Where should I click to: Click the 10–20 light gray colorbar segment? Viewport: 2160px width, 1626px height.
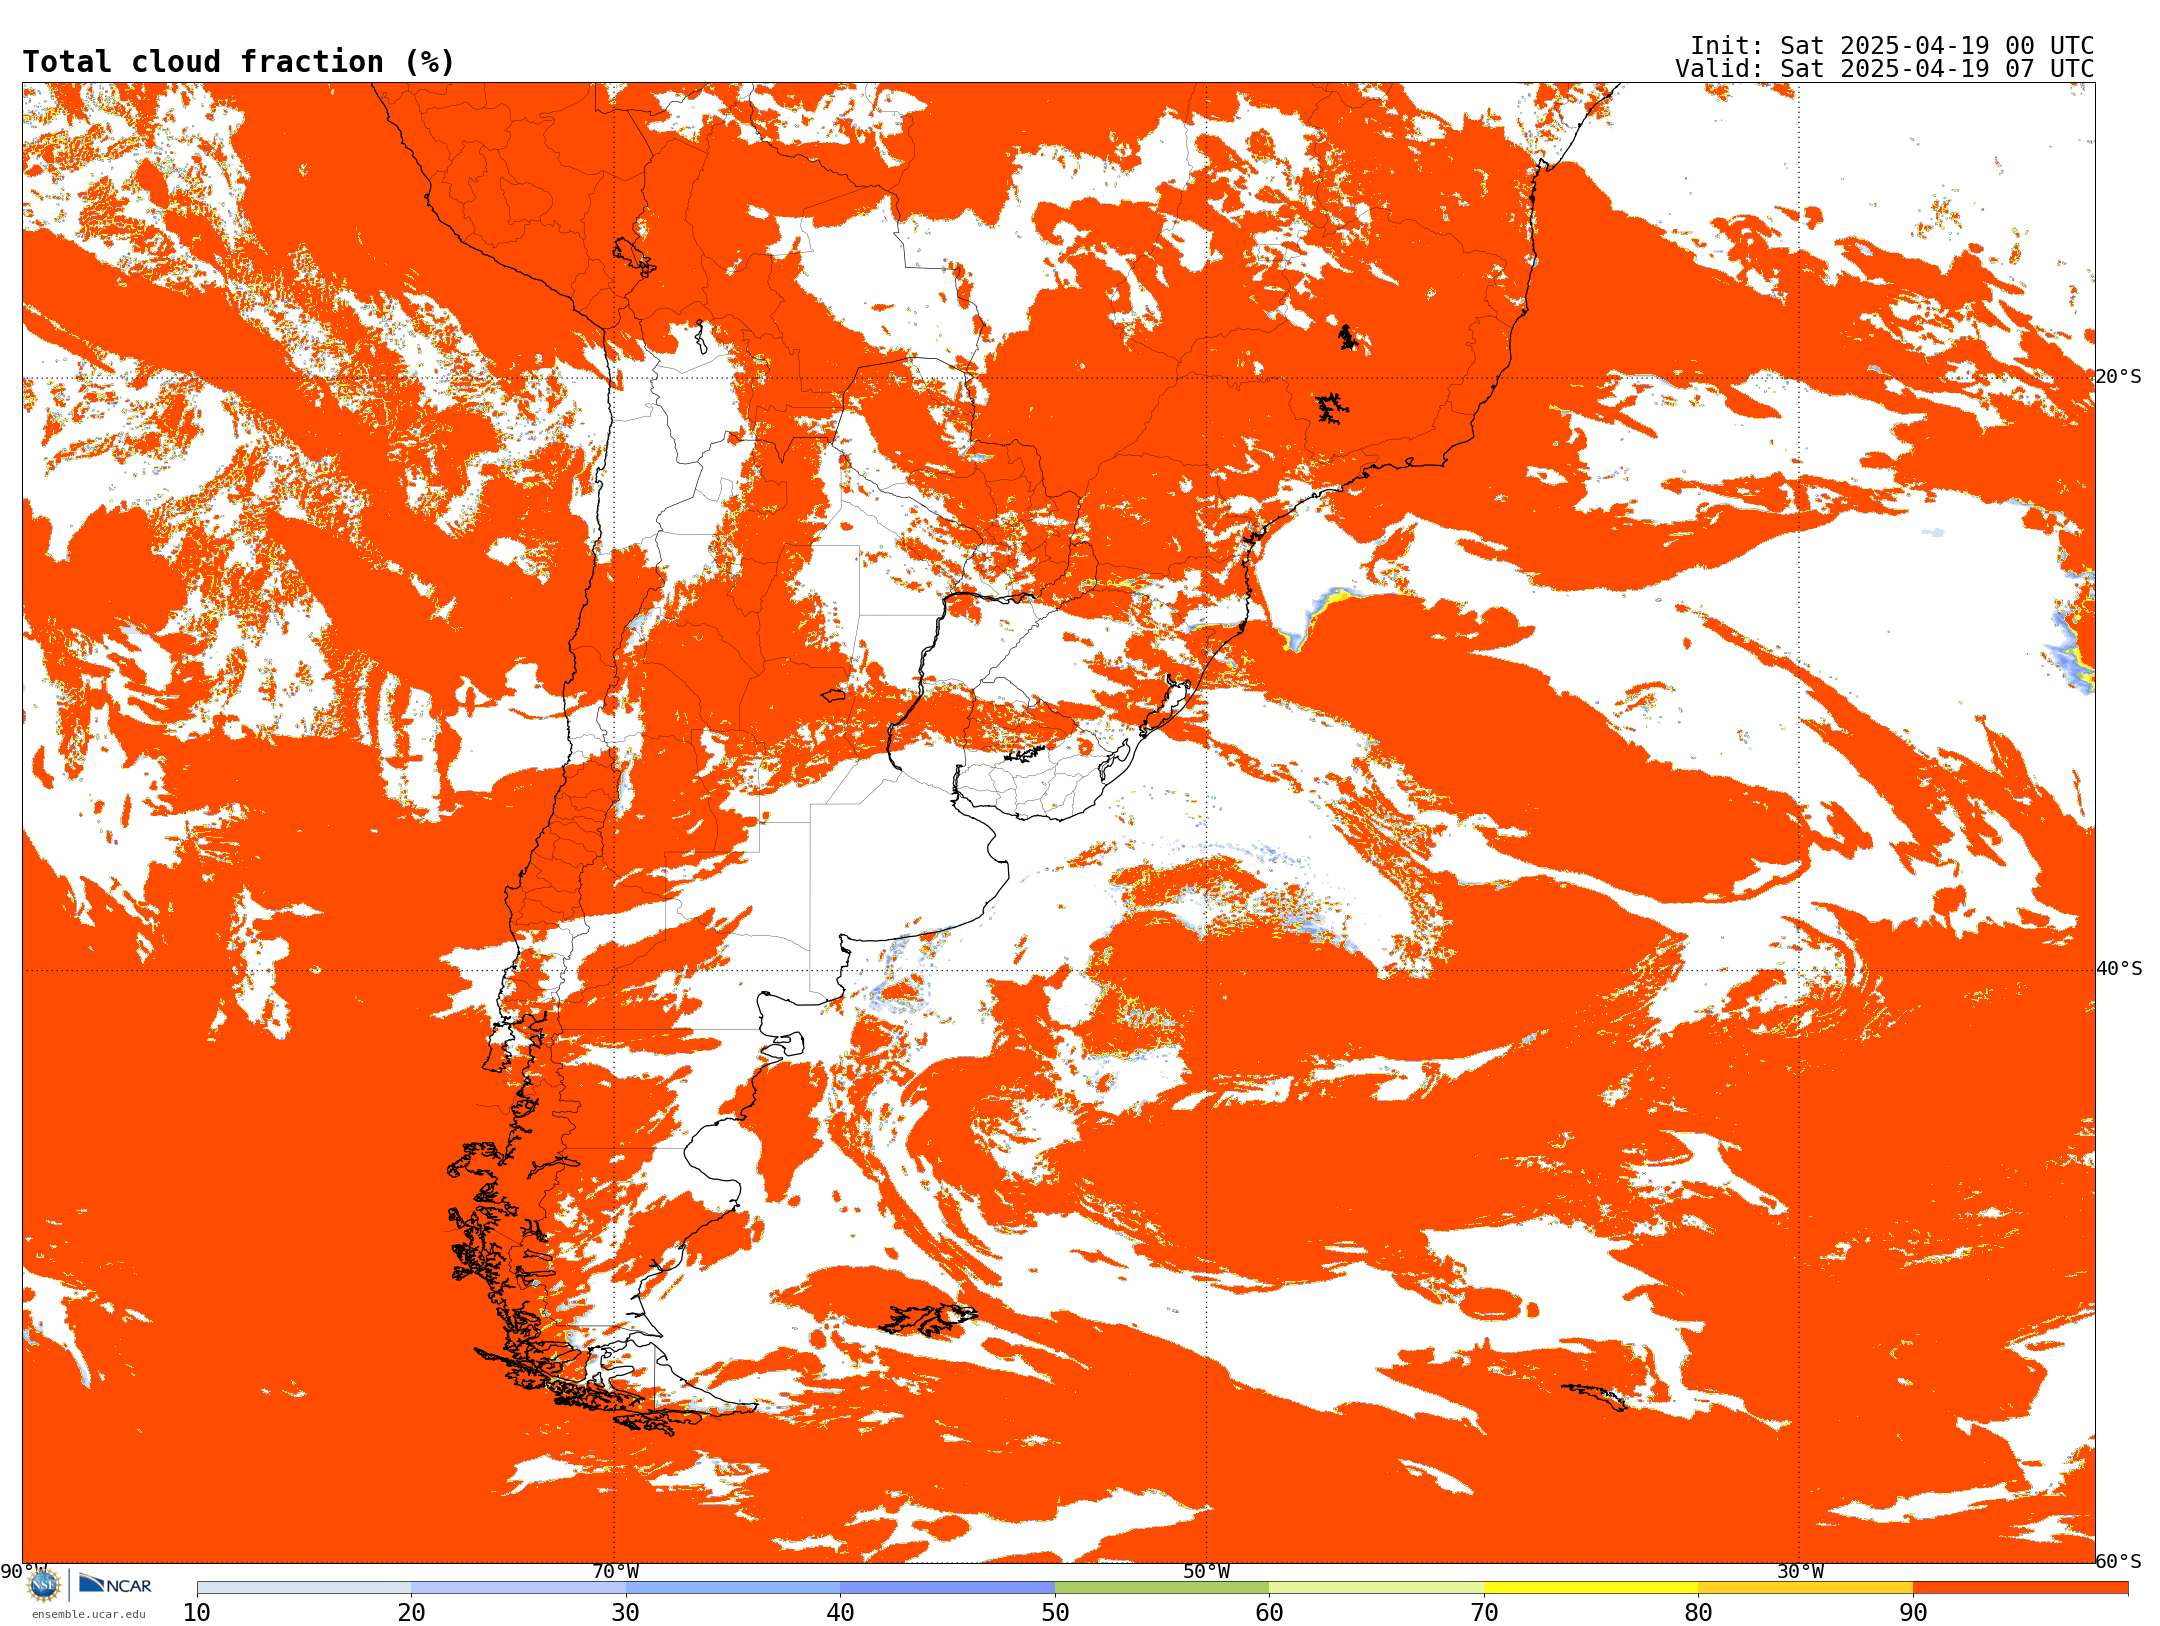304,1588
